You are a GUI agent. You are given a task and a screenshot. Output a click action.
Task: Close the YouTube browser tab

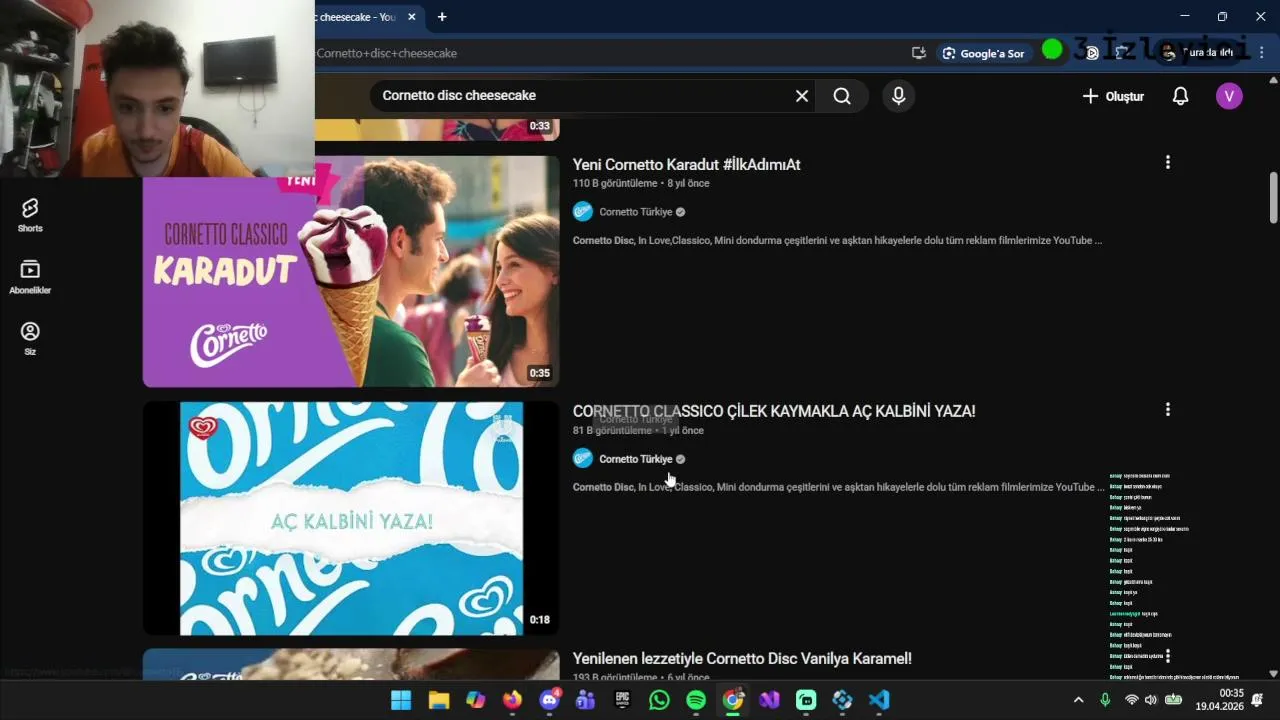pos(411,17)
